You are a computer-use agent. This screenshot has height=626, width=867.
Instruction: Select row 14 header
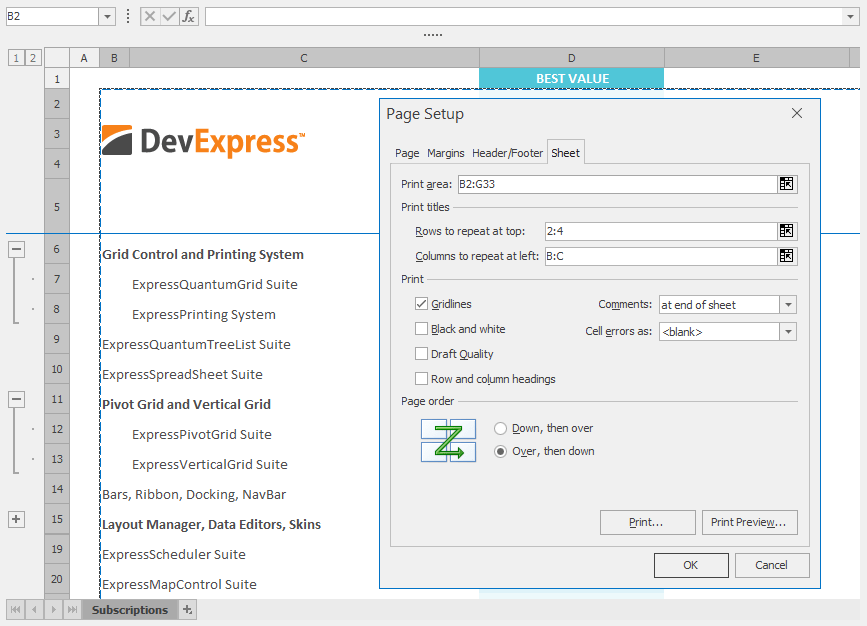pos(57,489)
